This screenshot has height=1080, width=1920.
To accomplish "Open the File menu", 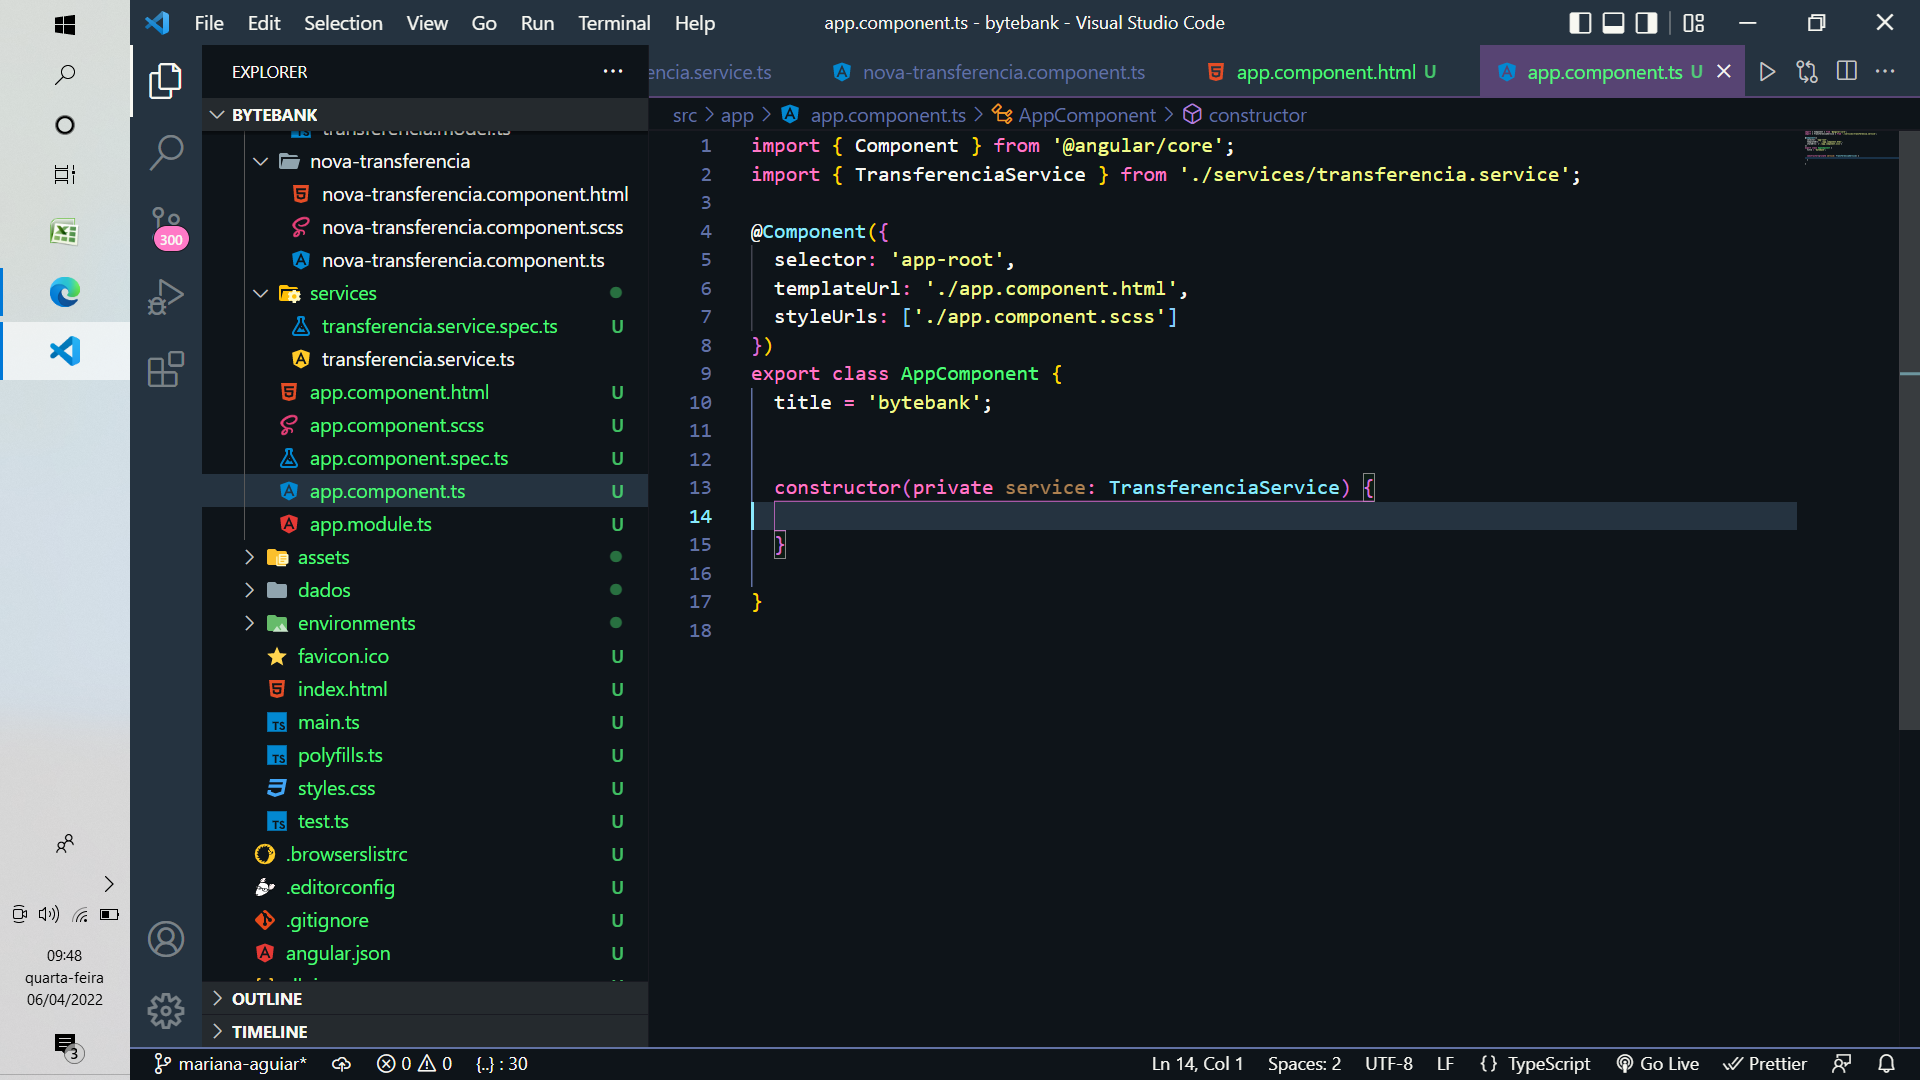I will pos(209,23).
